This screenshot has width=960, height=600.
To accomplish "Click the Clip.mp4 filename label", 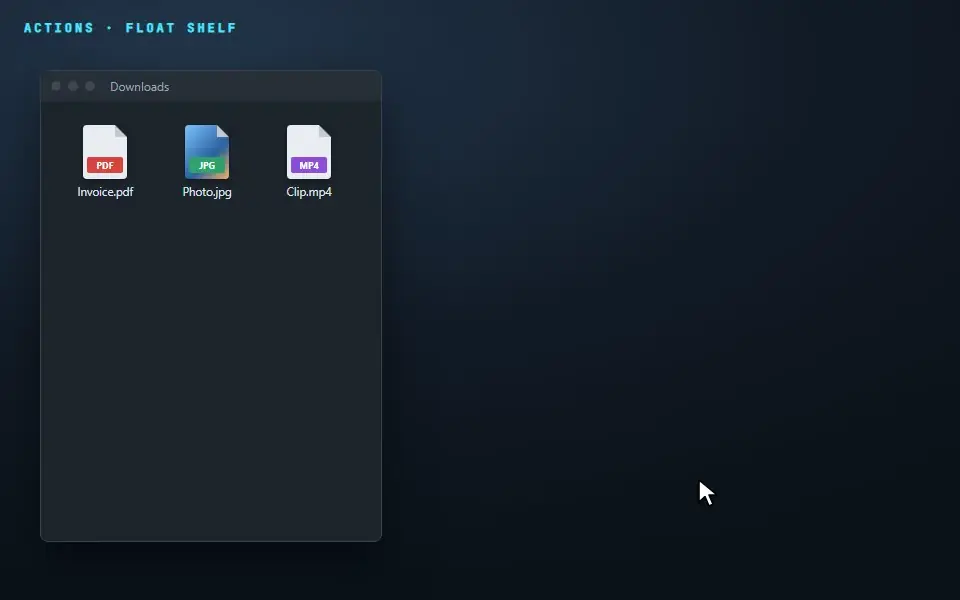I will (309, 192).
